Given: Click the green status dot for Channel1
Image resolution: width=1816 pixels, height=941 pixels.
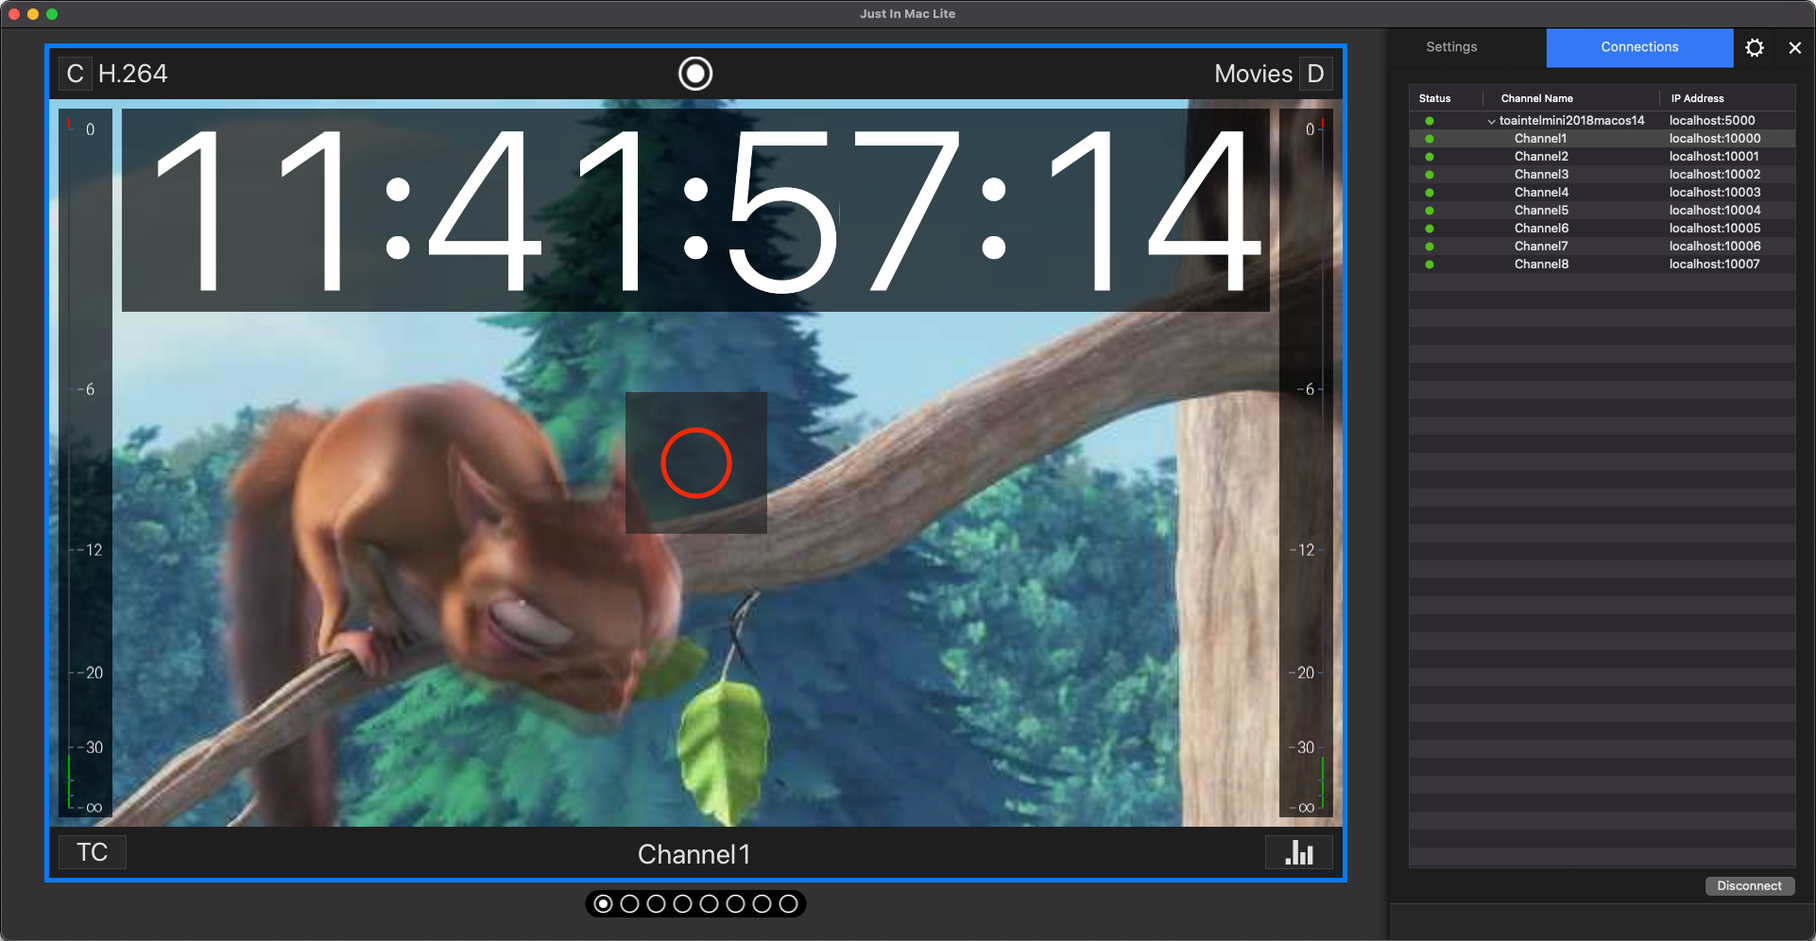Looking at the screenshot, I should 1429,139.
